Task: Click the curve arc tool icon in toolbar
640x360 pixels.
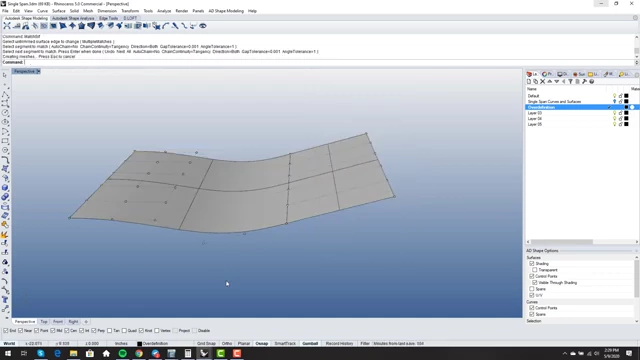Action: (x=166, y=26)
